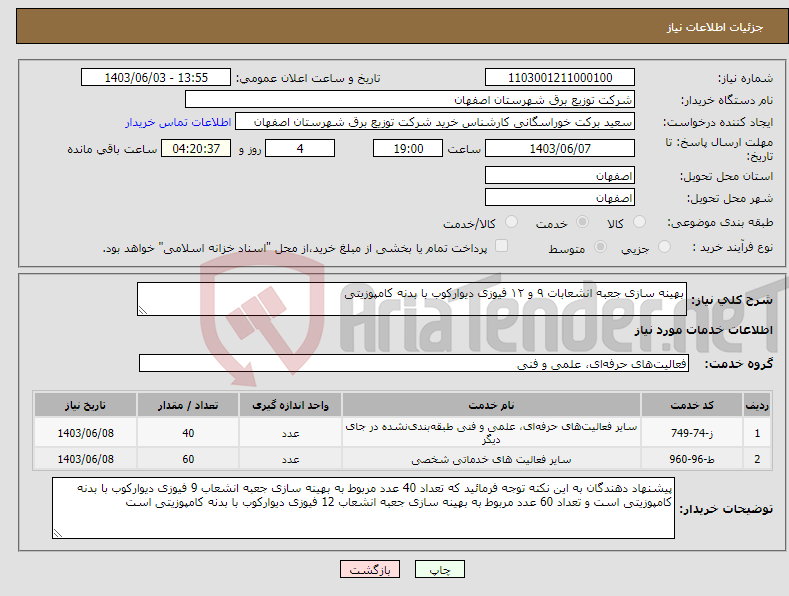Click the کد خدمت column header
This screenshot has height=596, width=789.
pos(692,405)
